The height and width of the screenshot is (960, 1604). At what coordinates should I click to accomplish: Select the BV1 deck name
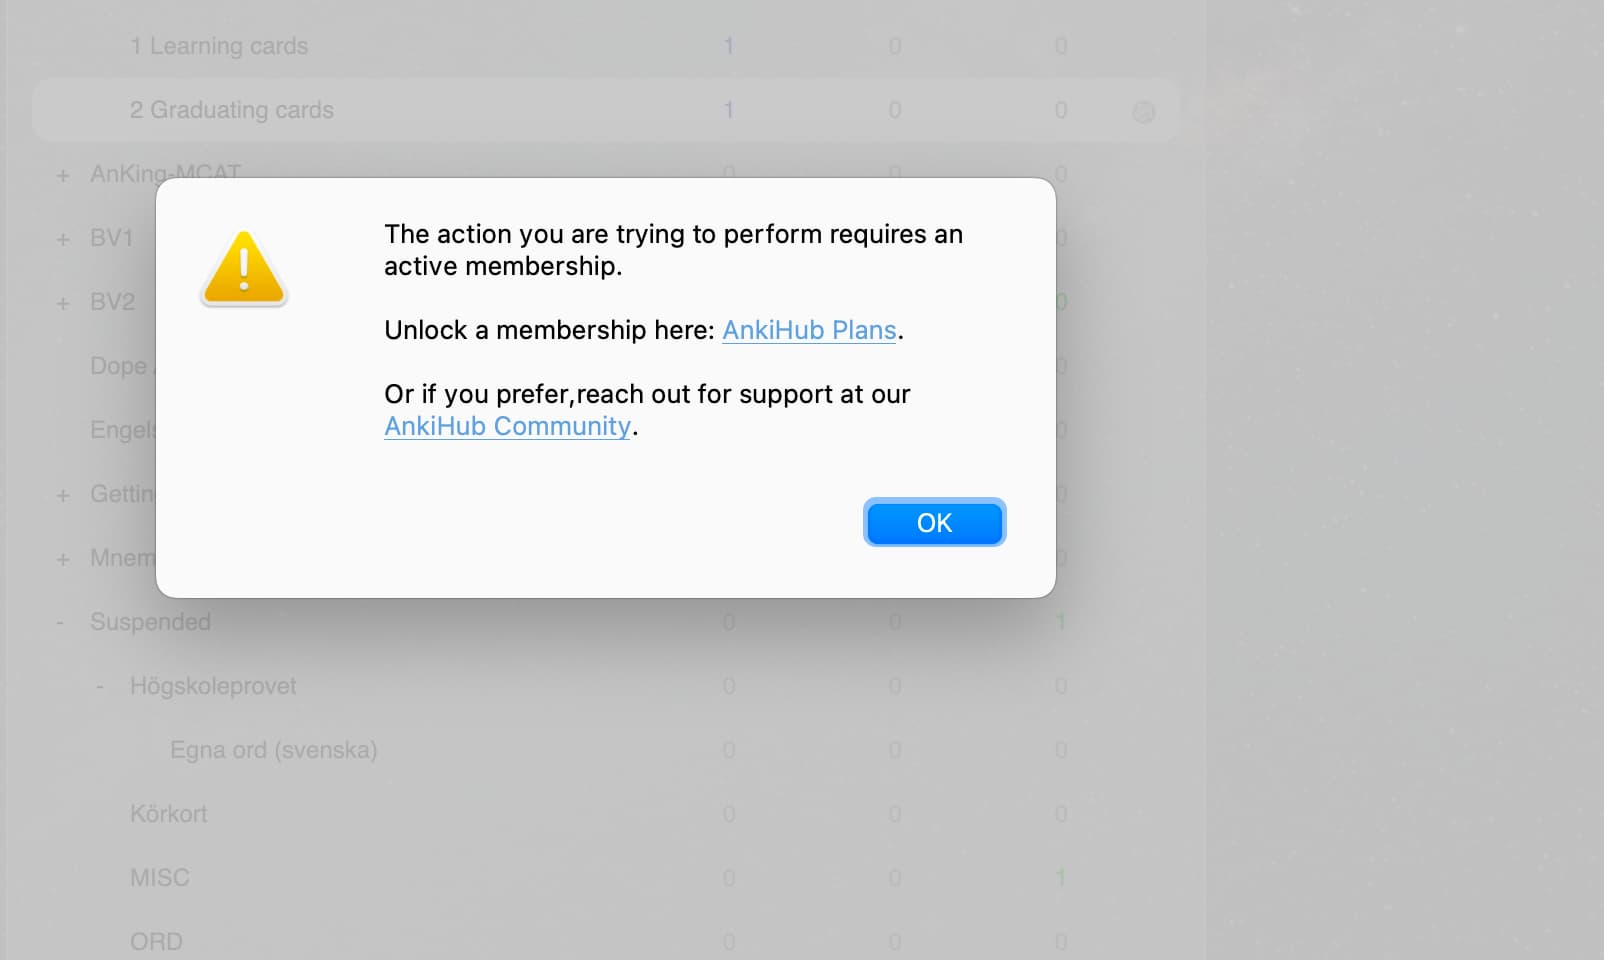tap(111, 238)
